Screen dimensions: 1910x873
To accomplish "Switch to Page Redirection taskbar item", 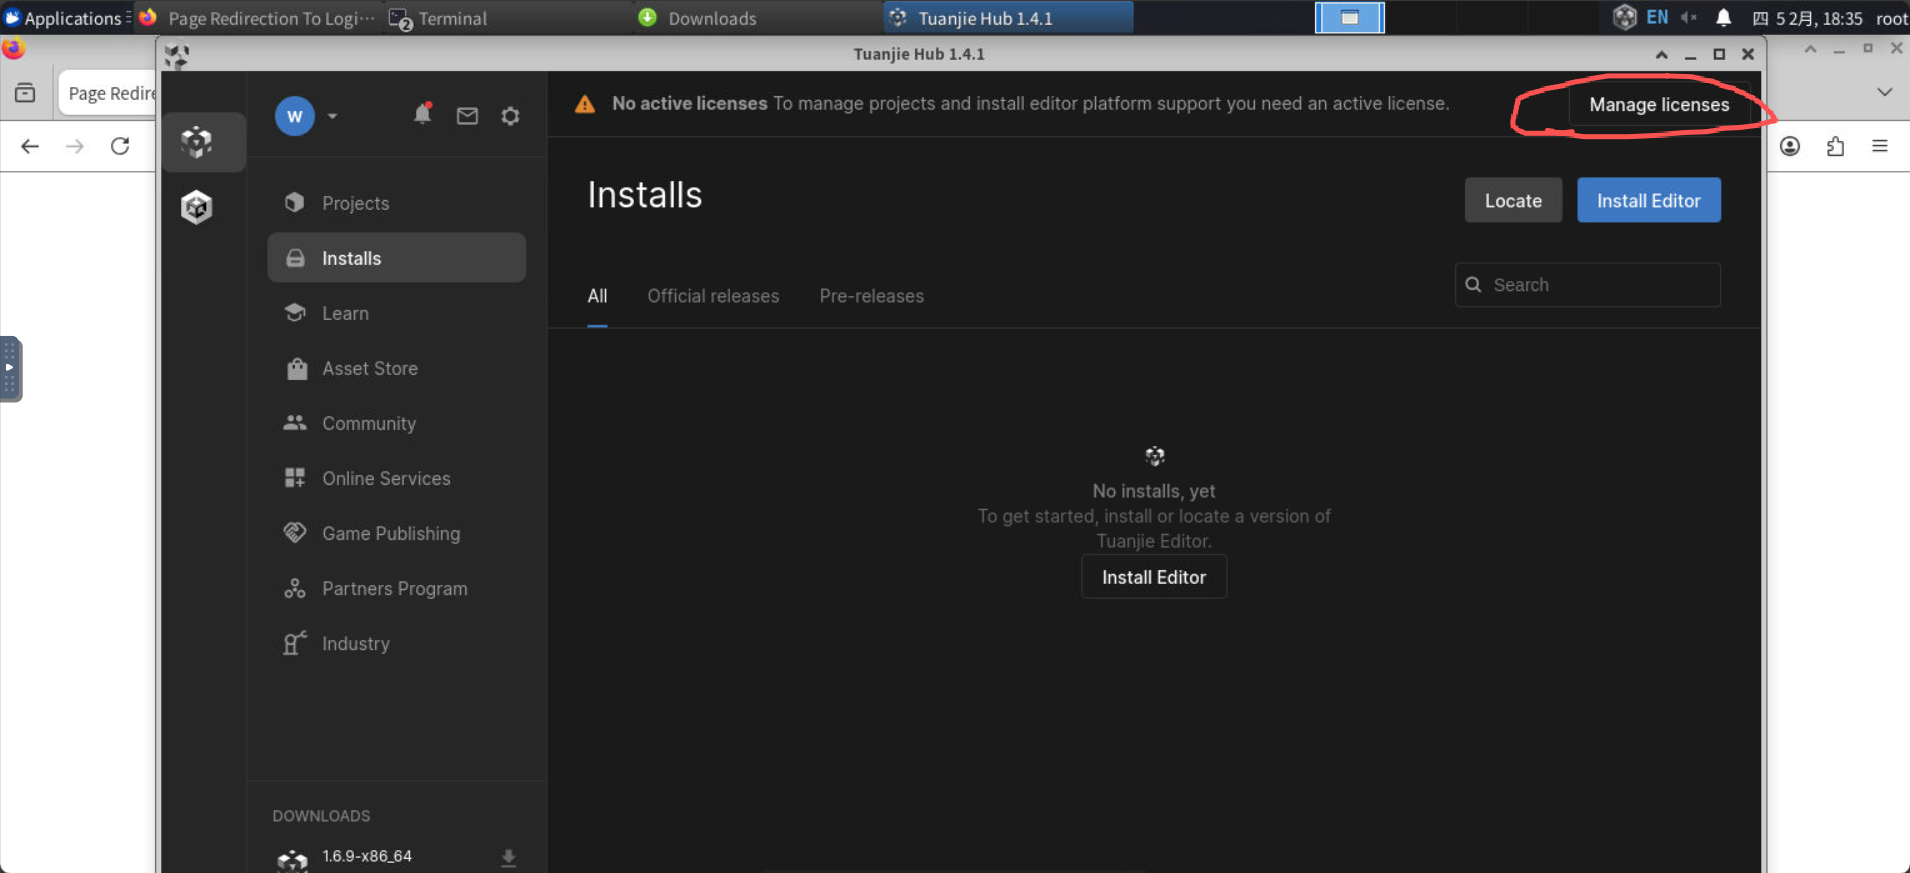I will coord(258,18).
